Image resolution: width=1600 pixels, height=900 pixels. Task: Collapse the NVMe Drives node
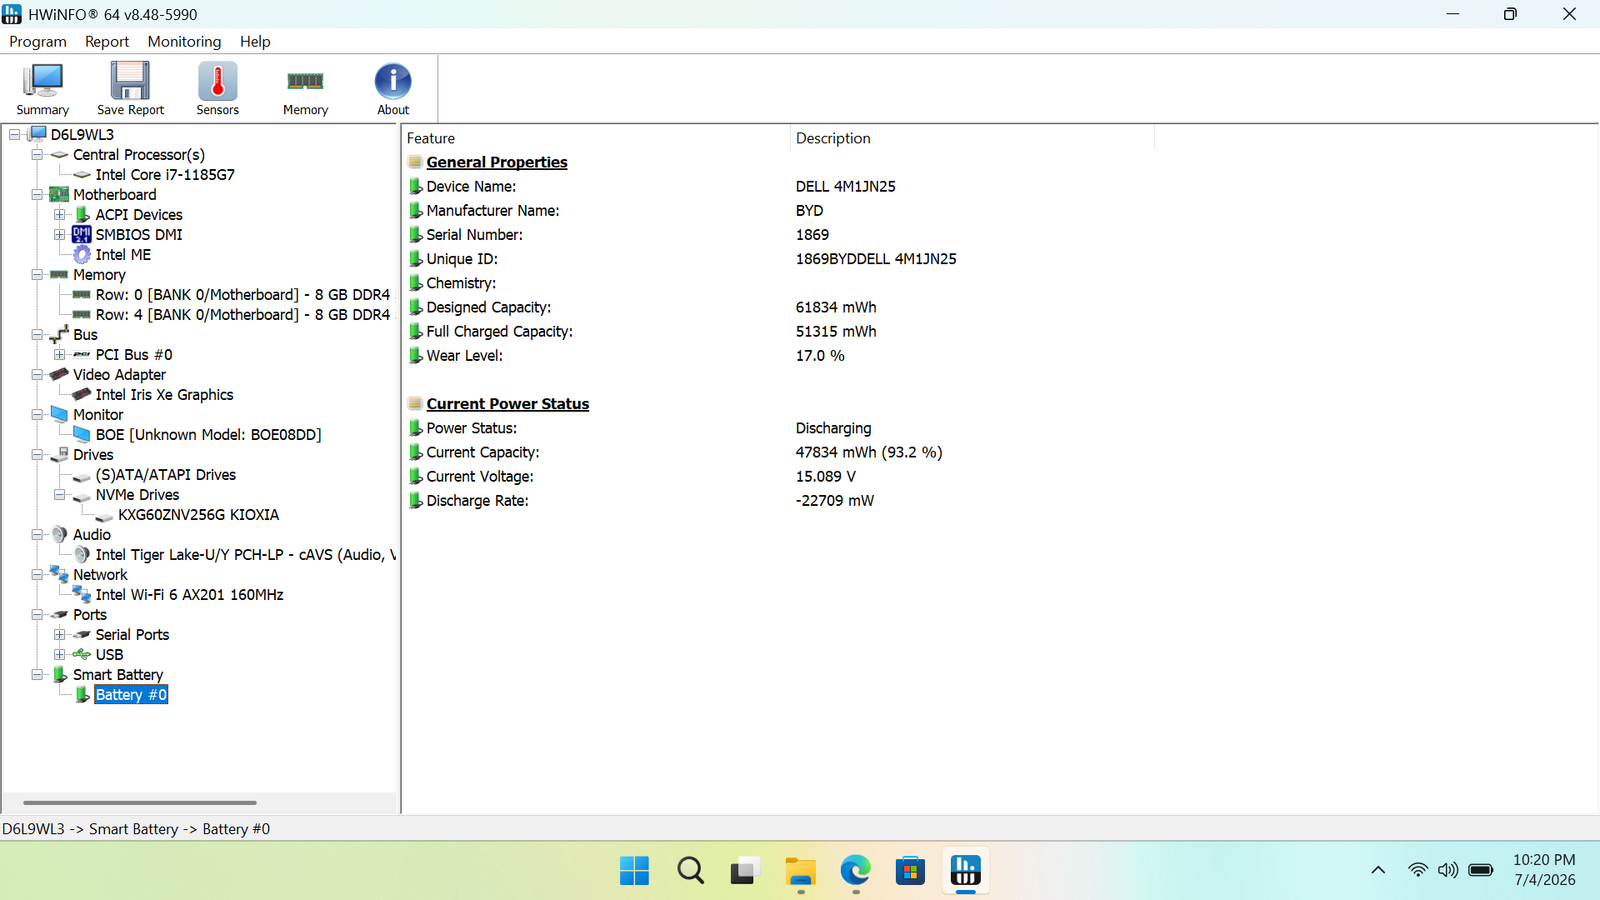(59, 495)
